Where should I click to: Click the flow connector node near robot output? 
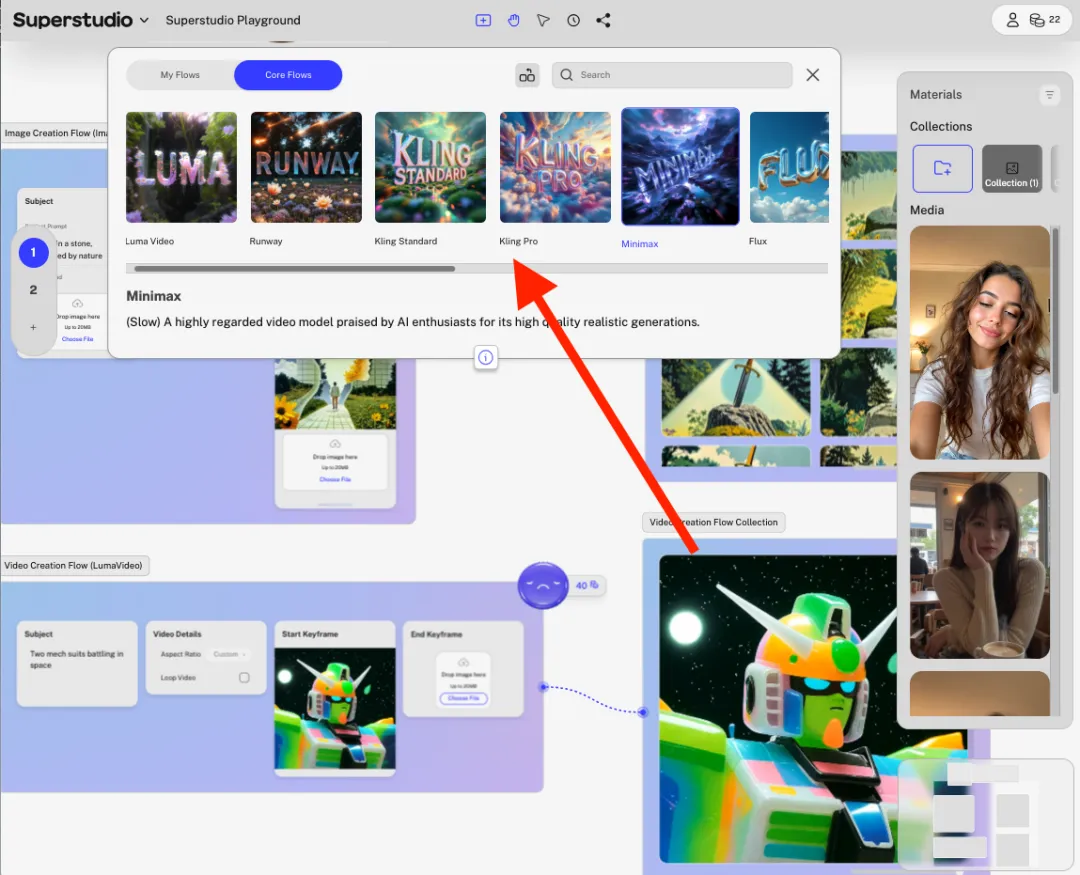coord(643,712)
